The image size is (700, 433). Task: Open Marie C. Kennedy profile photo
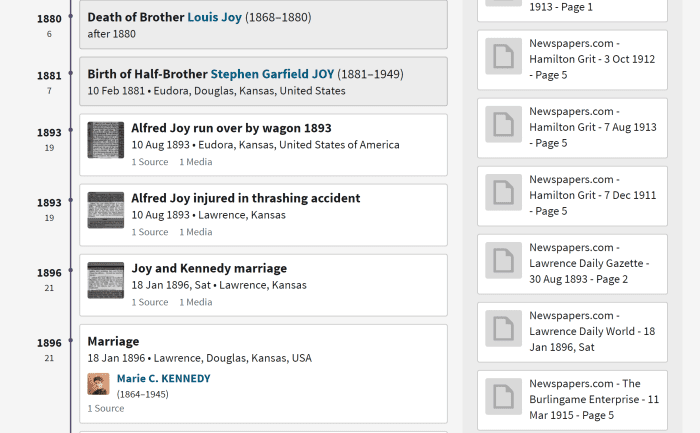pos(98,384)
